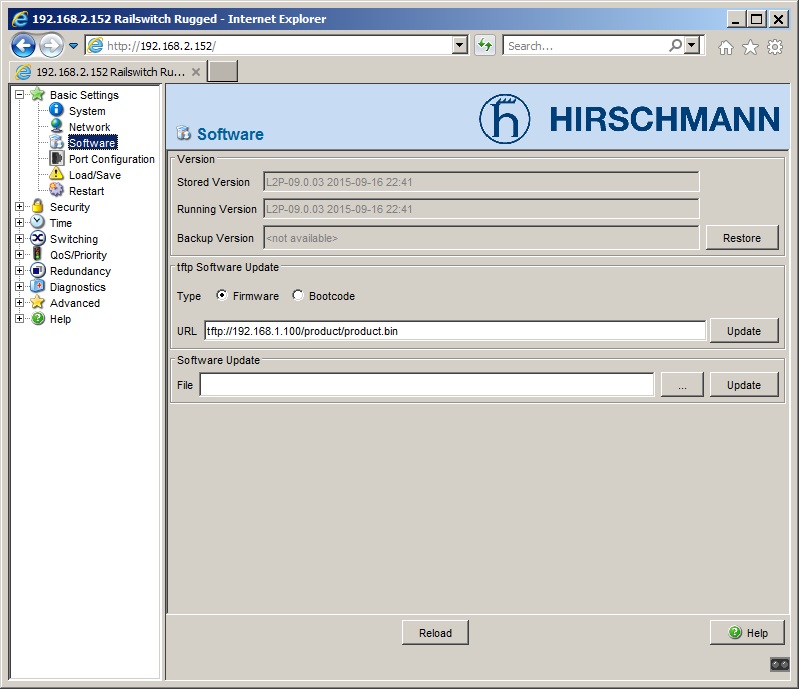Click the browser Search box
The image size is (799, 689).
pos(586,46)
